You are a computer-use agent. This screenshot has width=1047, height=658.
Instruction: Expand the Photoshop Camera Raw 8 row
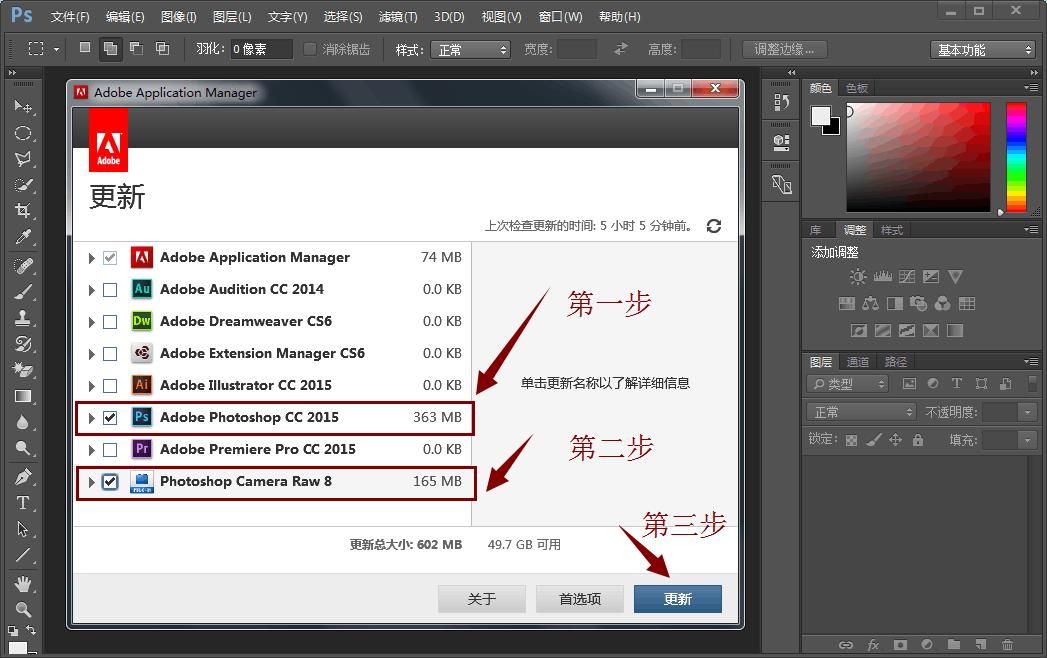pyautogui.click(x=91, y=482)
